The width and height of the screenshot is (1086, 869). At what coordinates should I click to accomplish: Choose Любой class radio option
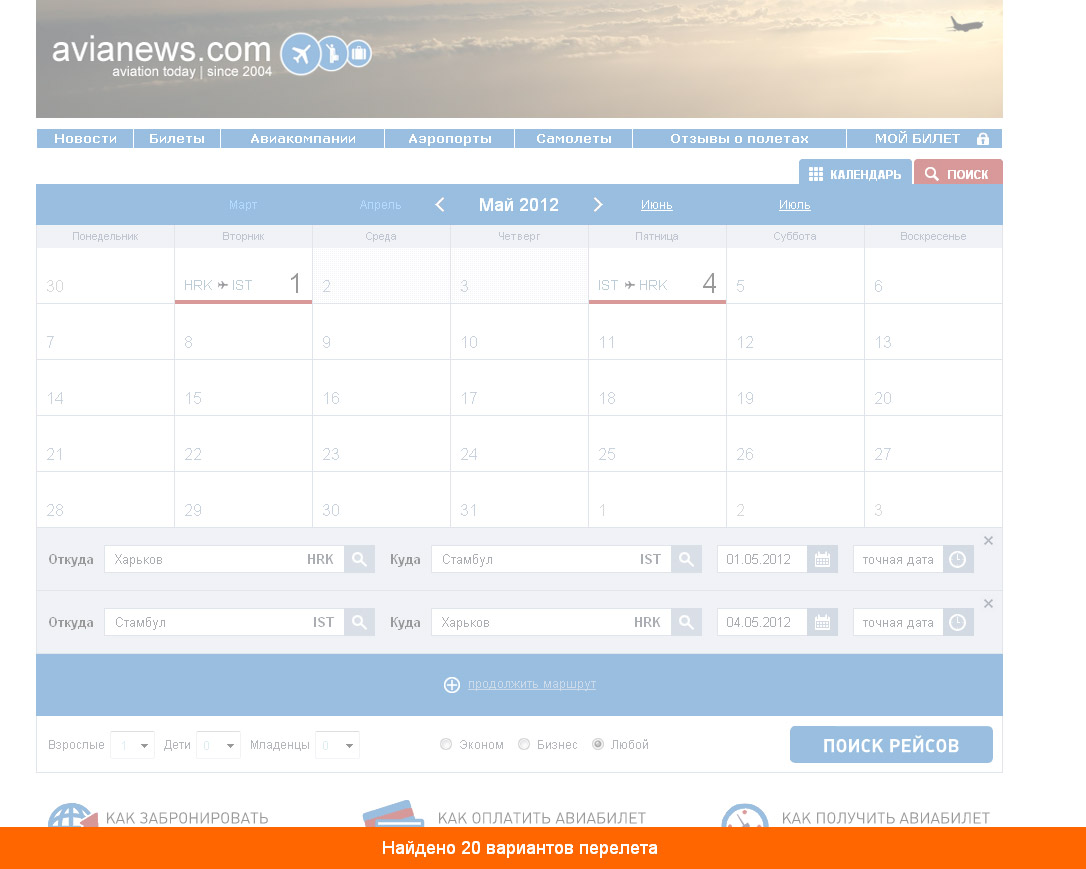[x=598, y=744]
